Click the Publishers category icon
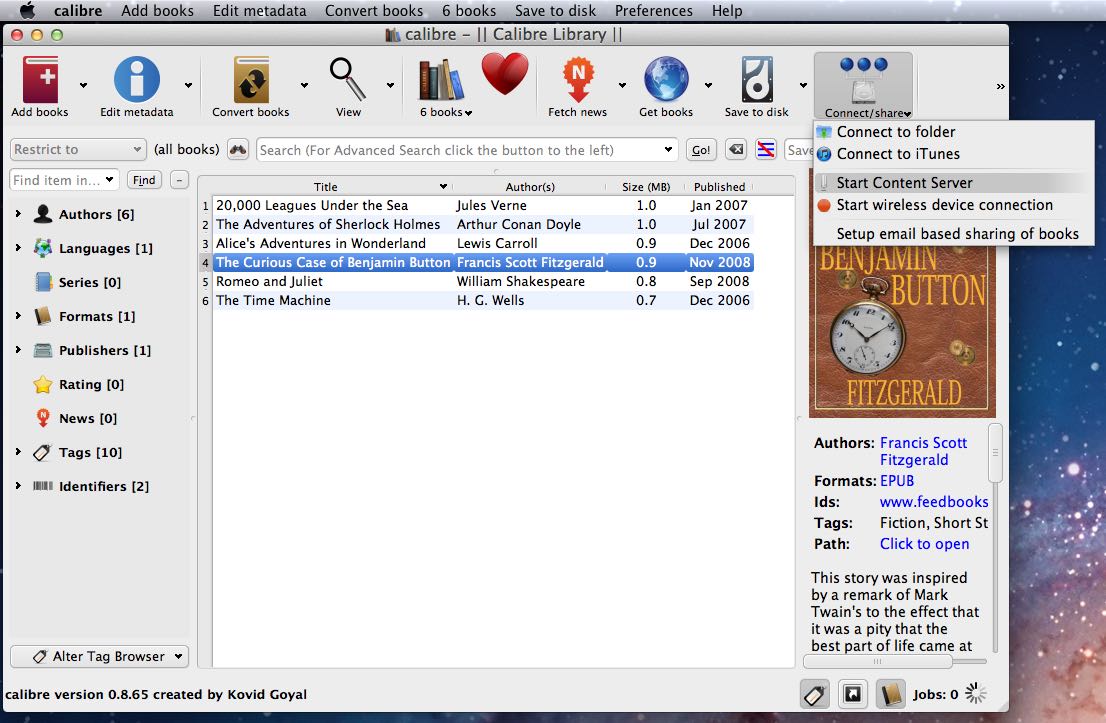Screen dimensions: 1106x723 pos(43,350)
